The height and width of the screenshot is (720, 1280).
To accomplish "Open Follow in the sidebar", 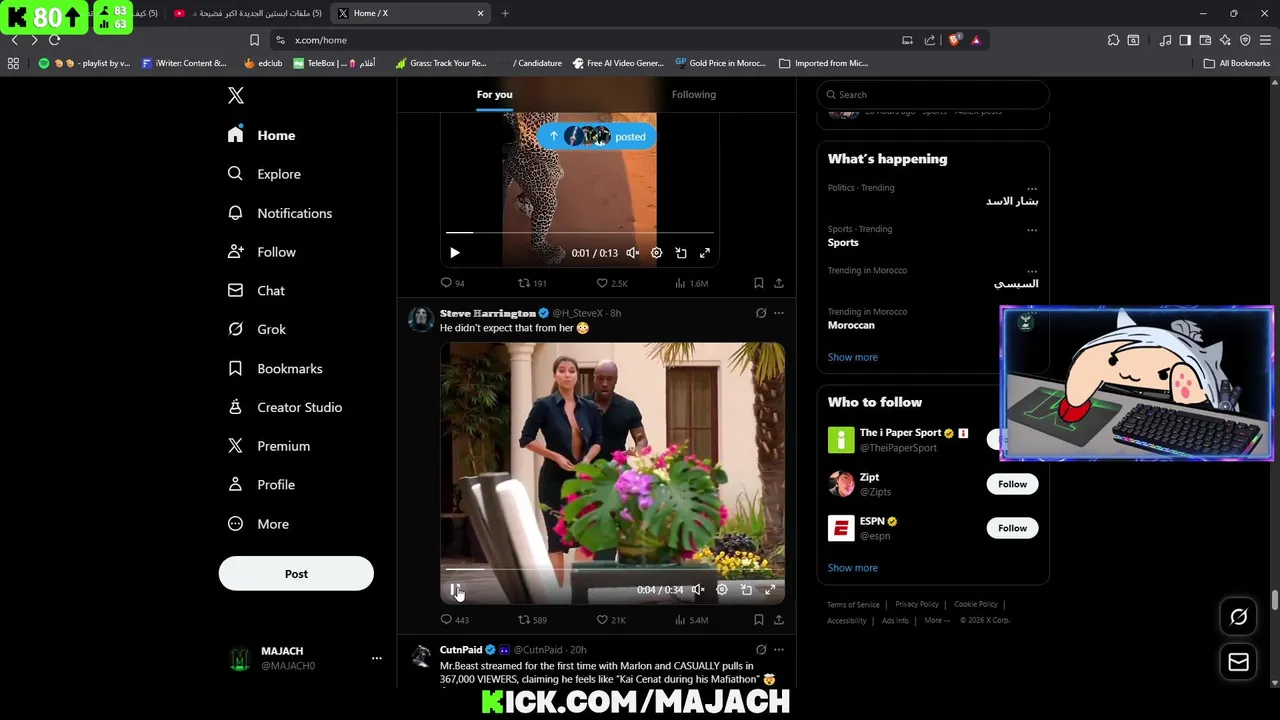I will [x=262, y=252].
